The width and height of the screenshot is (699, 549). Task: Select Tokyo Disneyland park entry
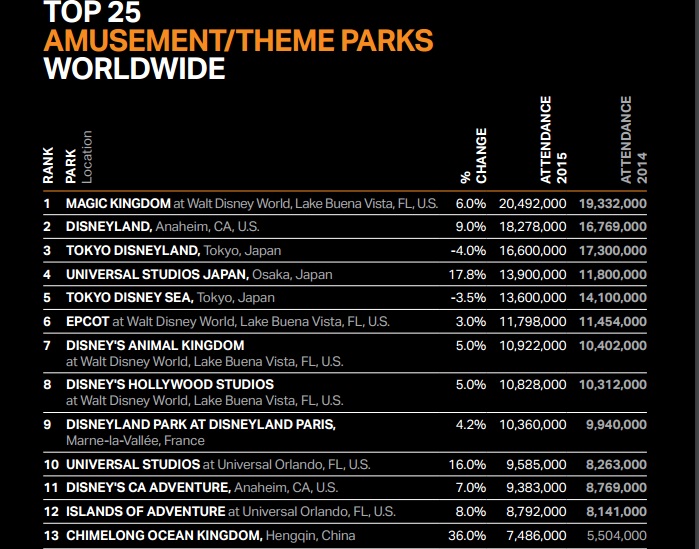pos(133,250)
